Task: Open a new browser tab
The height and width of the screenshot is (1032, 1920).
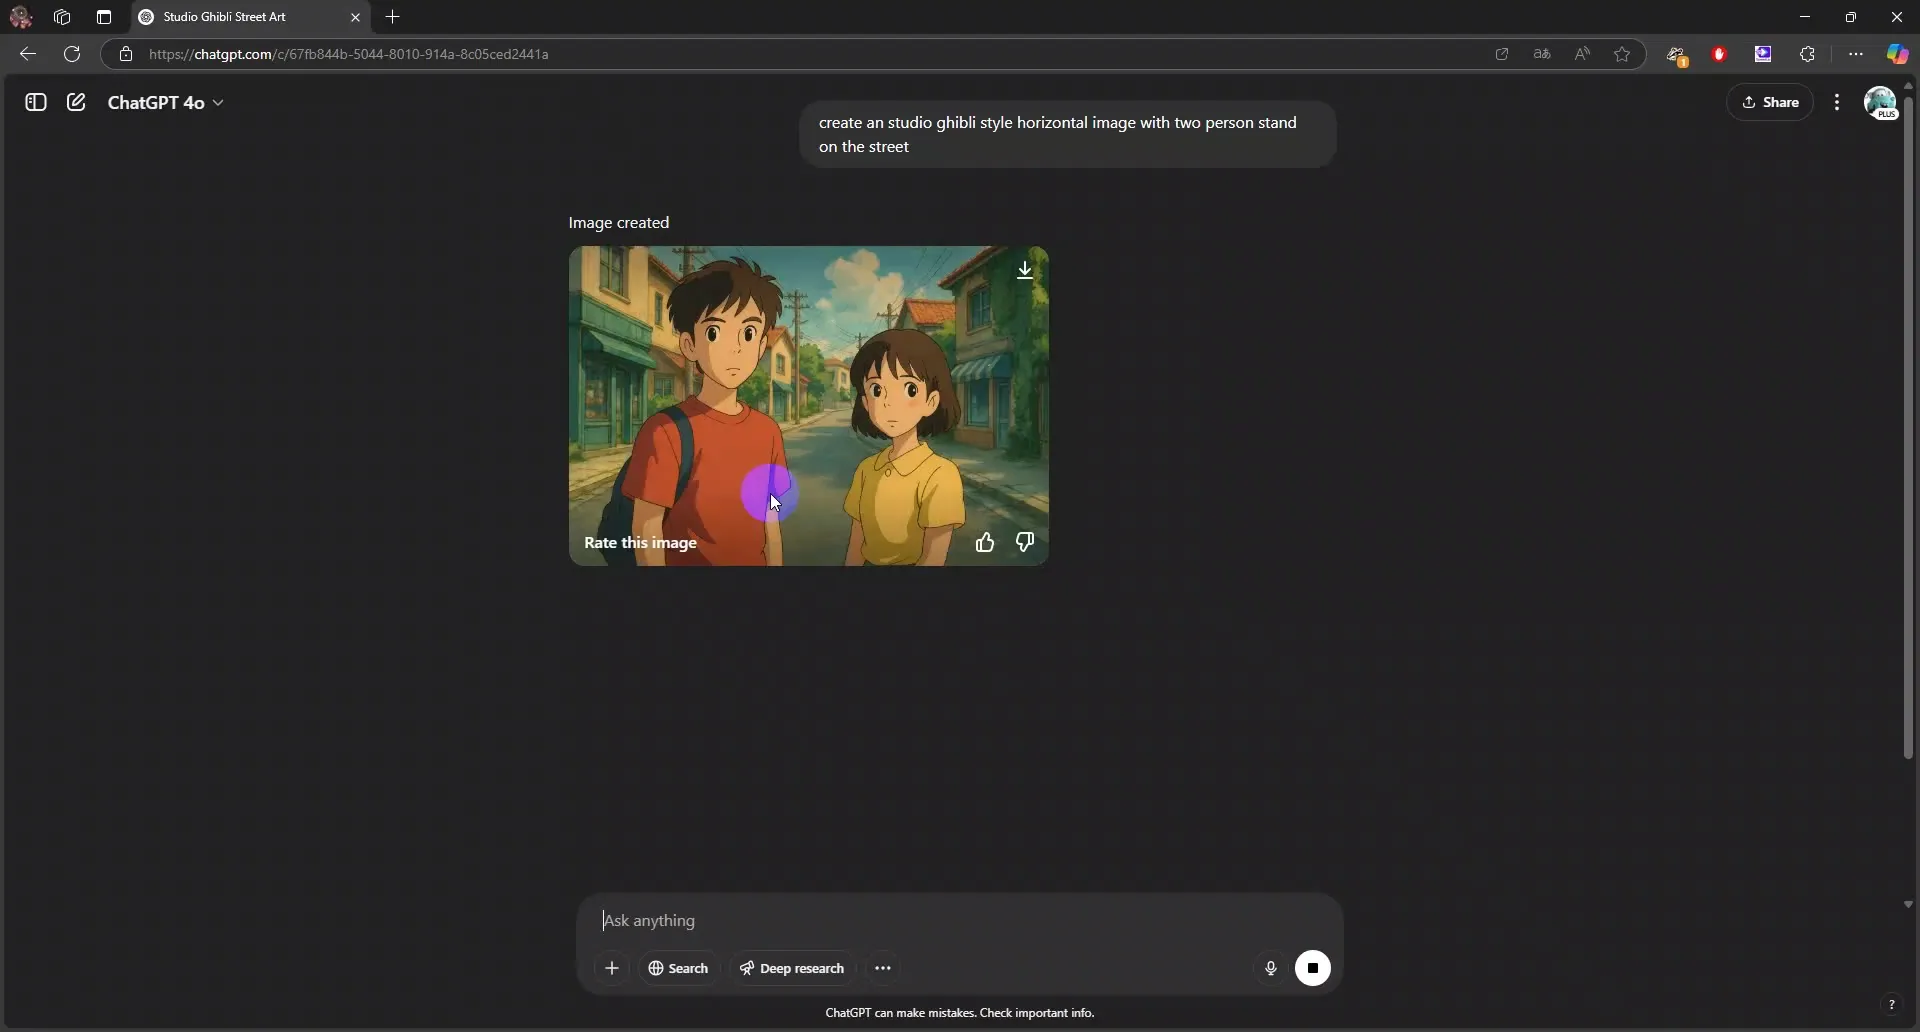Action: (x=393, y=17)
